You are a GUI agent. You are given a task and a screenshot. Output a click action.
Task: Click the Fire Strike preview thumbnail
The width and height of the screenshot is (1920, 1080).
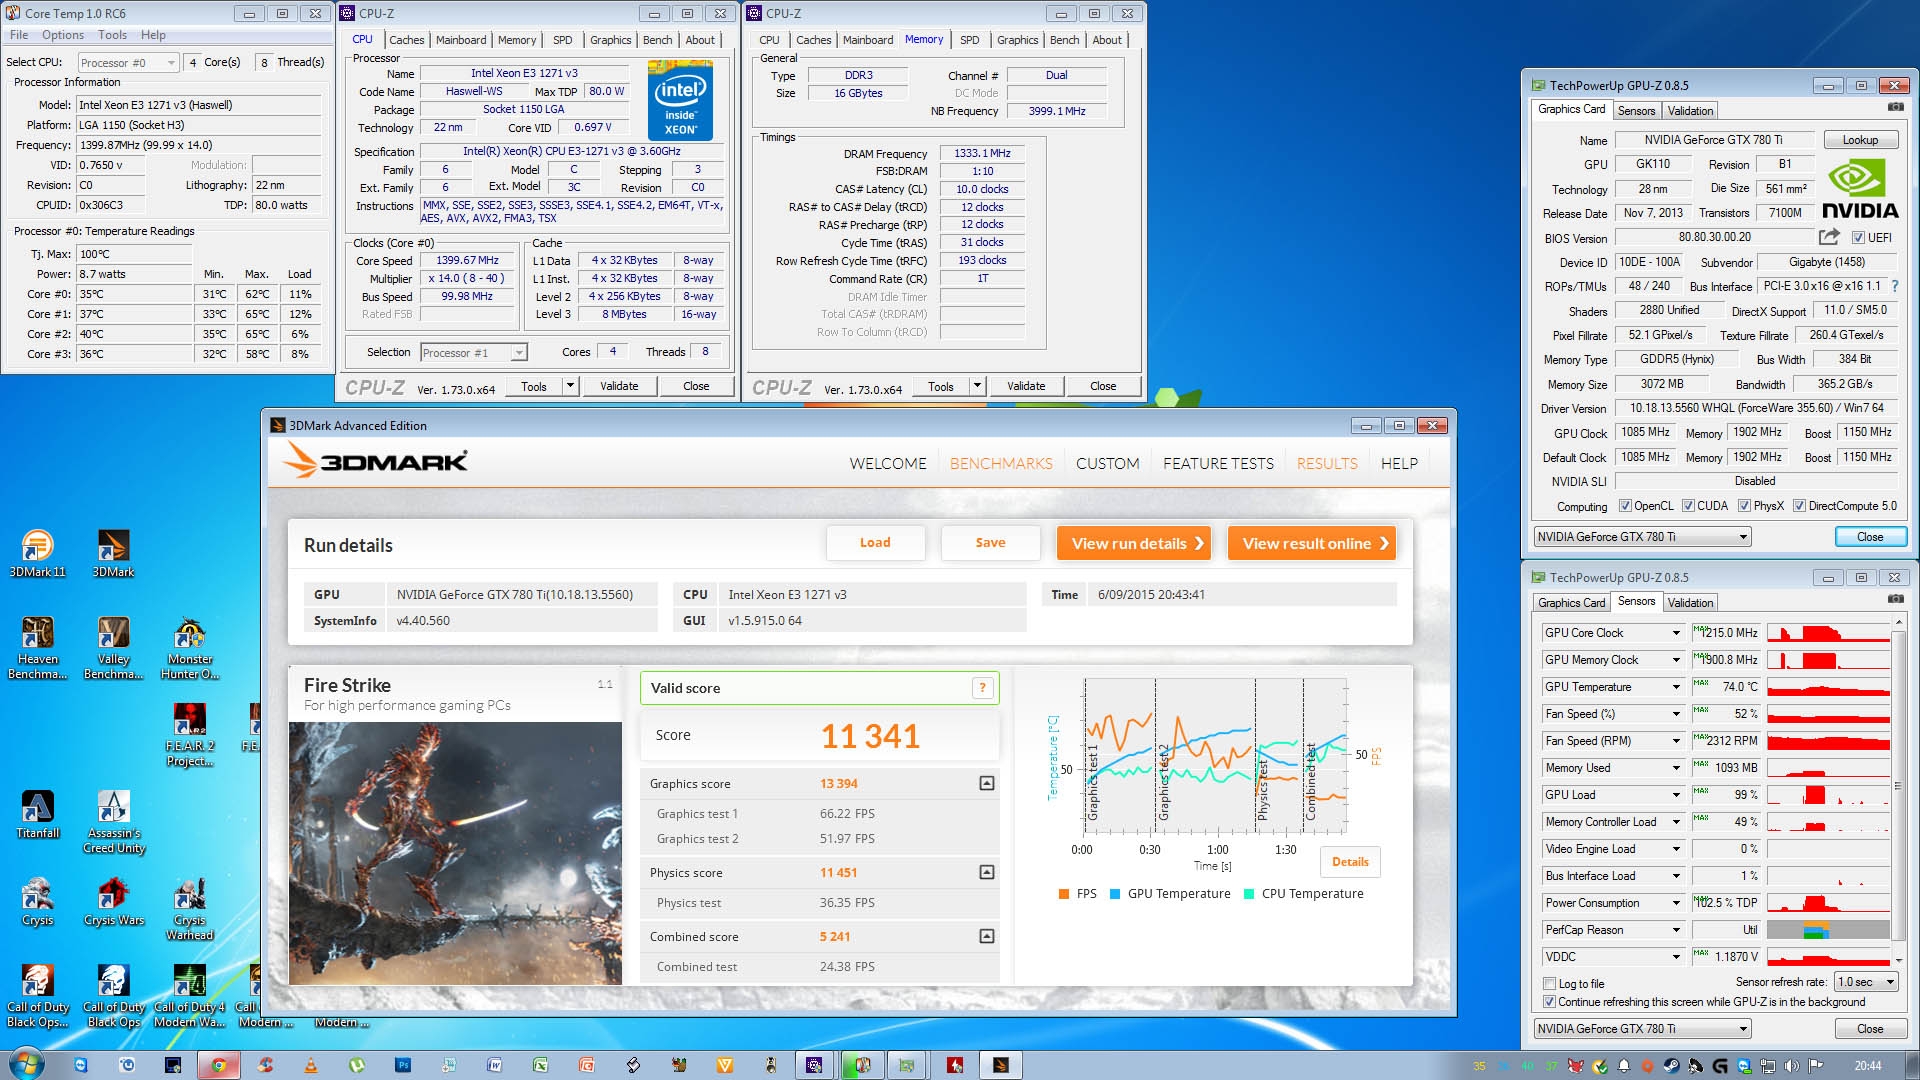coord(455,853)
